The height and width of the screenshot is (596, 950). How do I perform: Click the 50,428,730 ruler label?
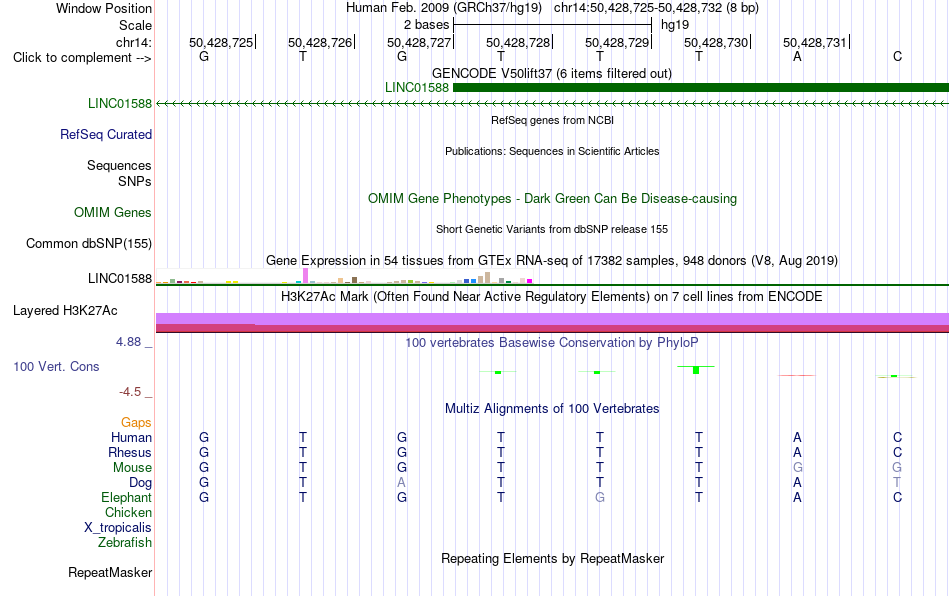click(x=716, y=42)
